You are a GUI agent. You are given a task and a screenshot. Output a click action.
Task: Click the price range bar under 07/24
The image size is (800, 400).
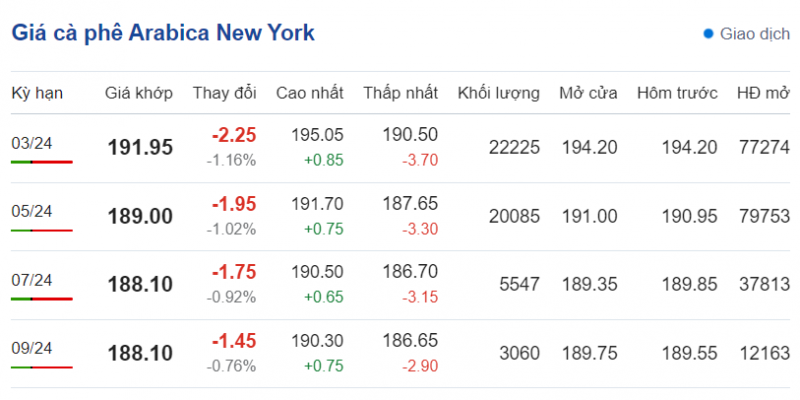[x=41, y=298]
